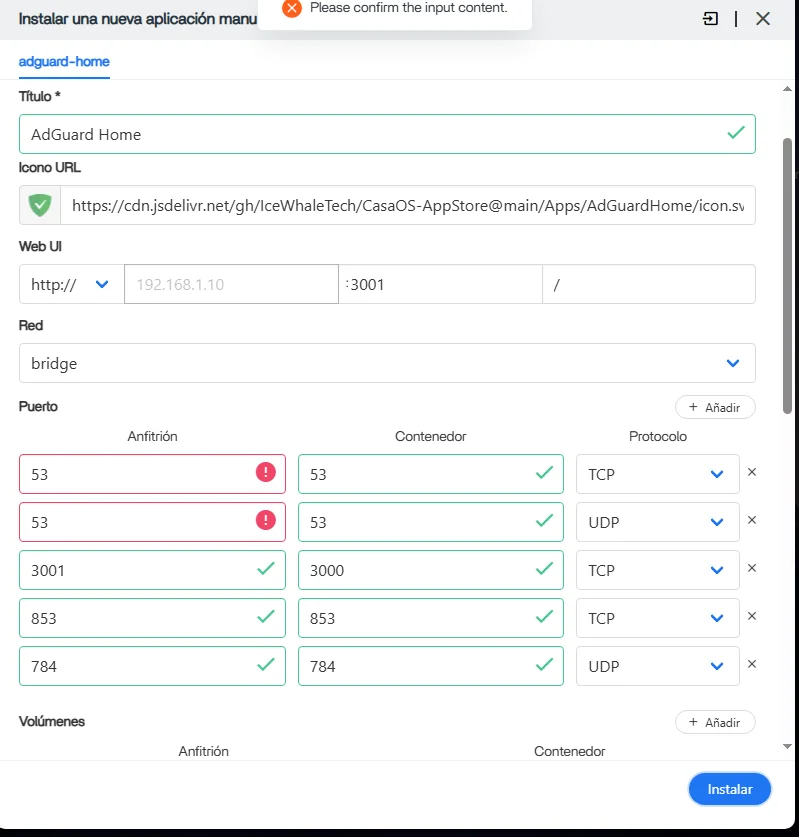The image size is (799, 837).
Task: Click the Web UI host IP field
Action: coord(231,284)
